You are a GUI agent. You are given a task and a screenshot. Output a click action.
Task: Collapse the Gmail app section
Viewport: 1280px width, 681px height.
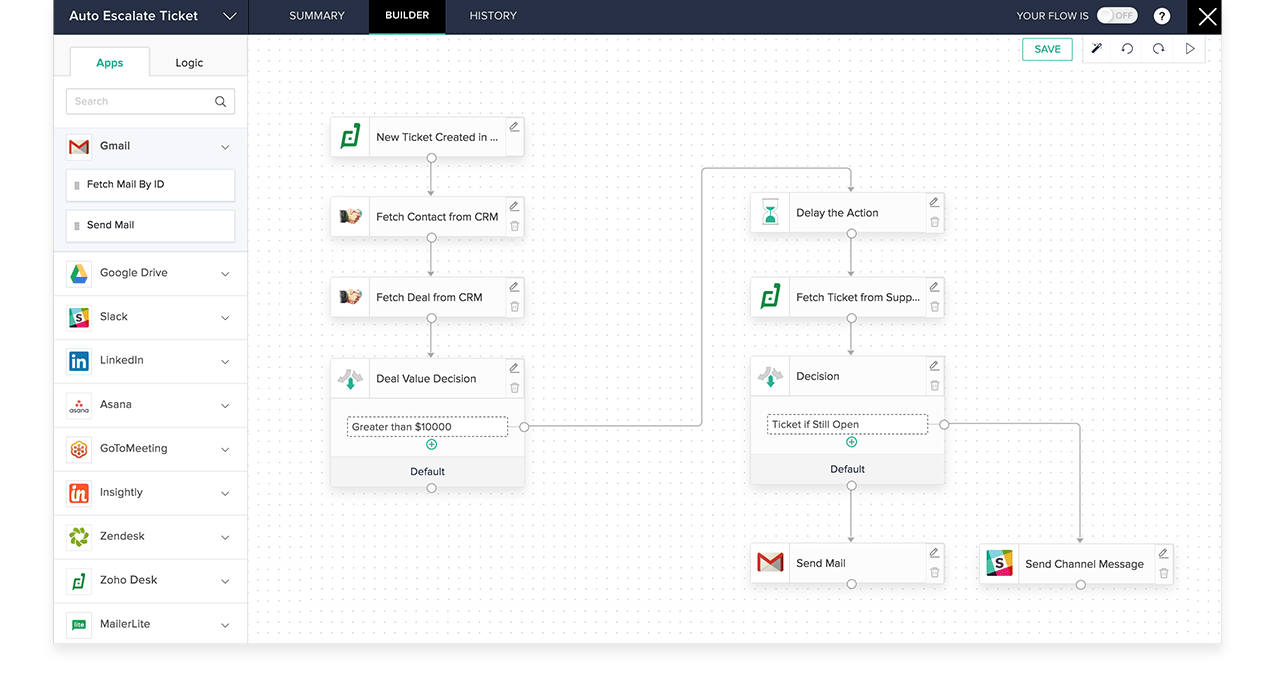click(225, 147)
